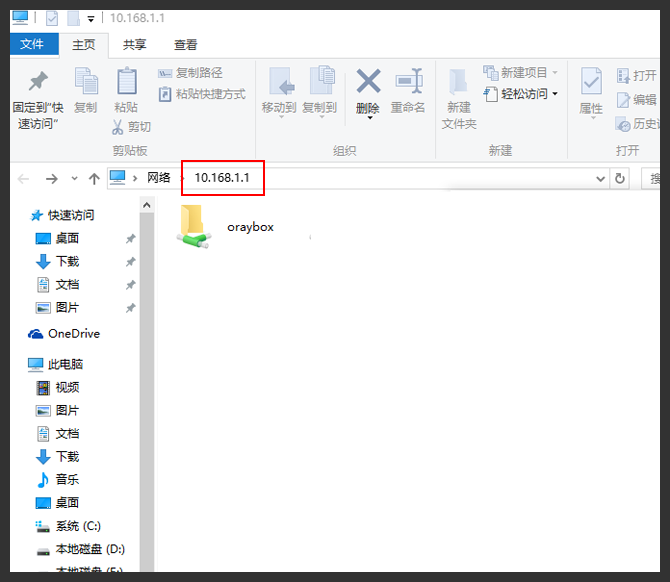Open the address bar history dropdown
The height and width of the screenshot is (582, 670).
600,179
